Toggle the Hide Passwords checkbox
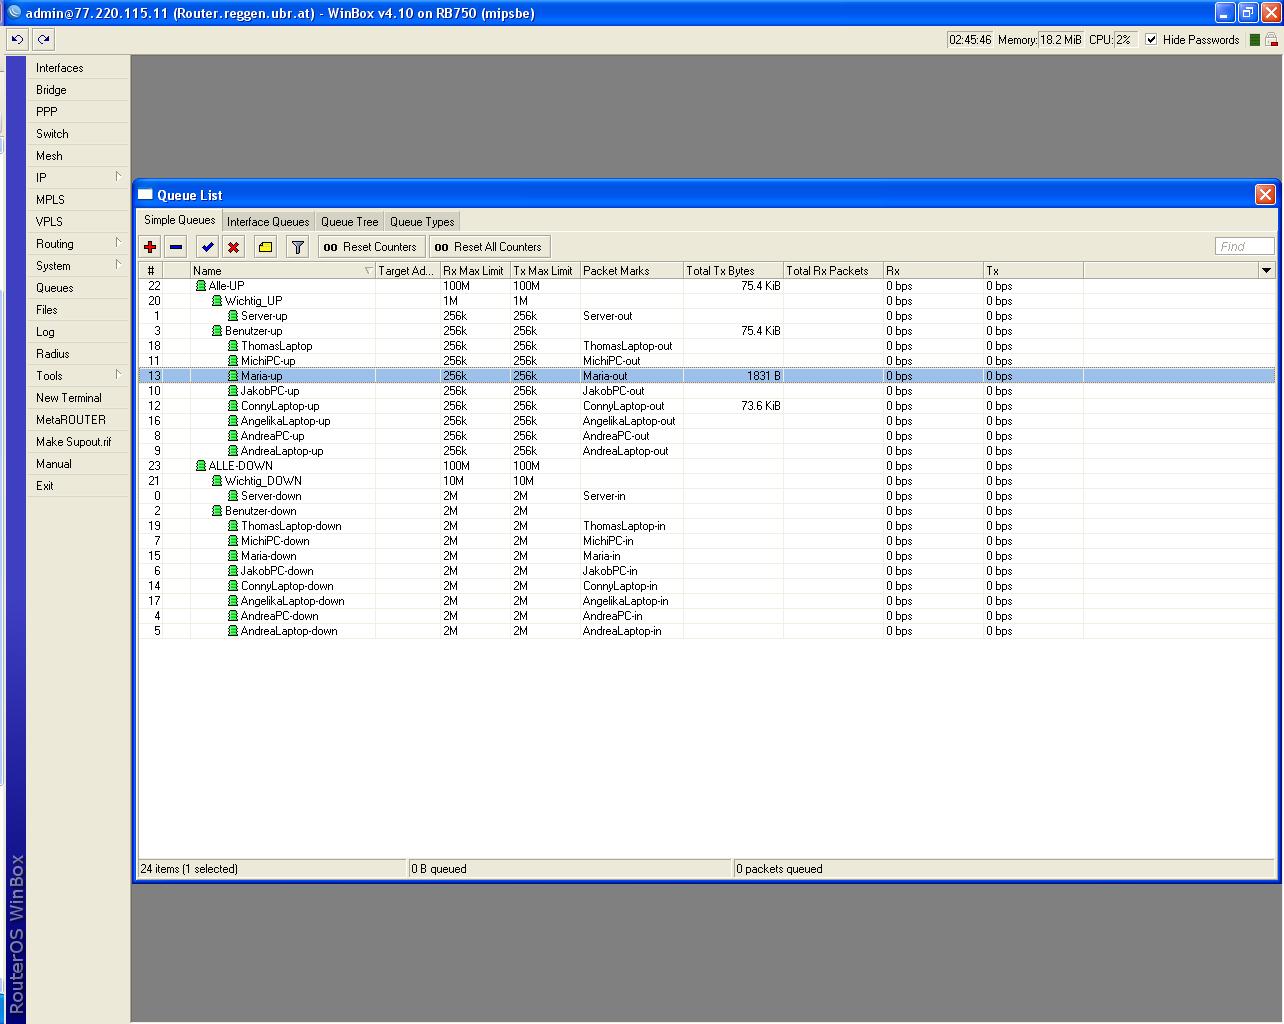The height and width of the screenshot is (1024, 1284). point(1151,40)
